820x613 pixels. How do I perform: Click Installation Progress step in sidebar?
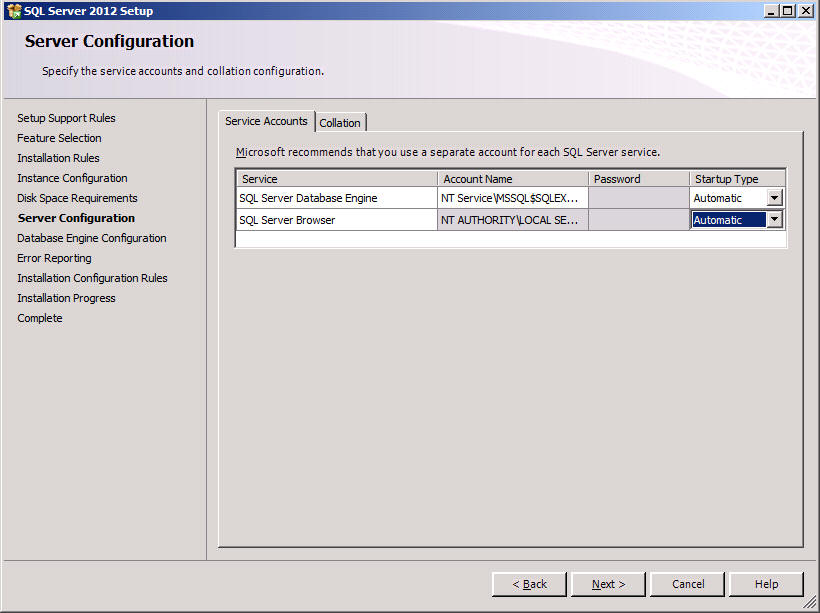[66, 298]
